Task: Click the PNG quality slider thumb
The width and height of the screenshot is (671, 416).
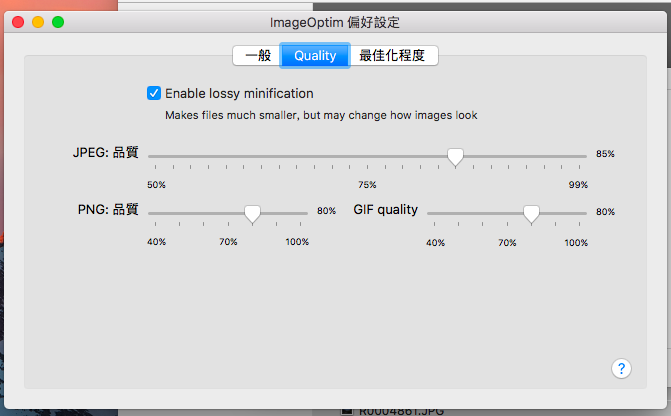Action: [x=252, y=214]
